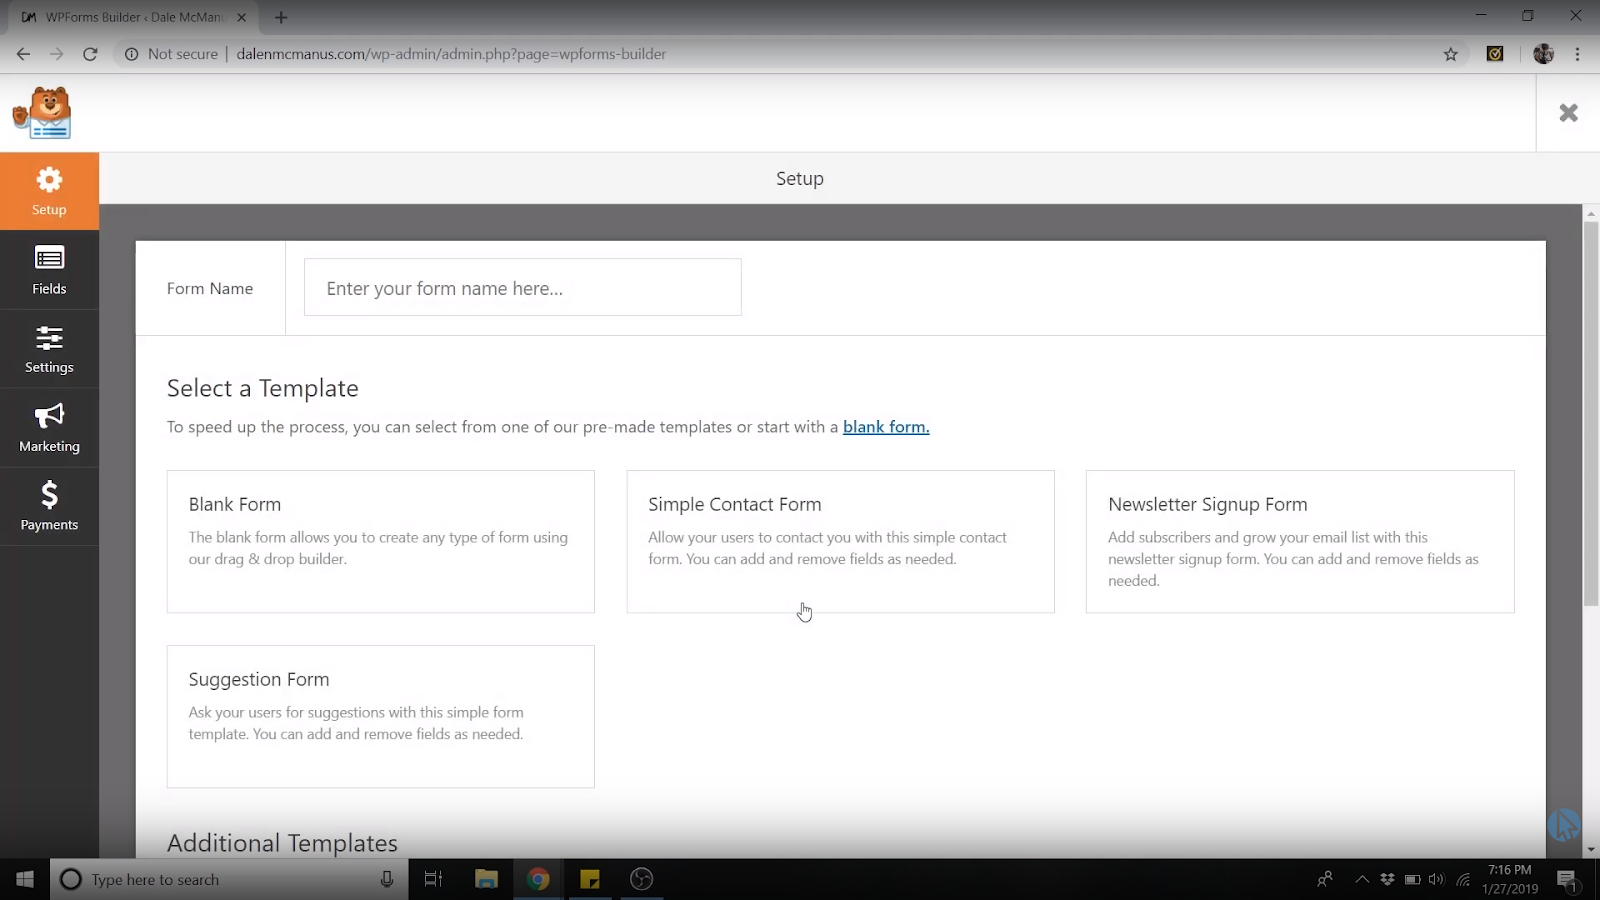This screenshot has height=900, width=1600.
Task: Close the WPForms Builder browser tab
Action: tap(241, 17)
